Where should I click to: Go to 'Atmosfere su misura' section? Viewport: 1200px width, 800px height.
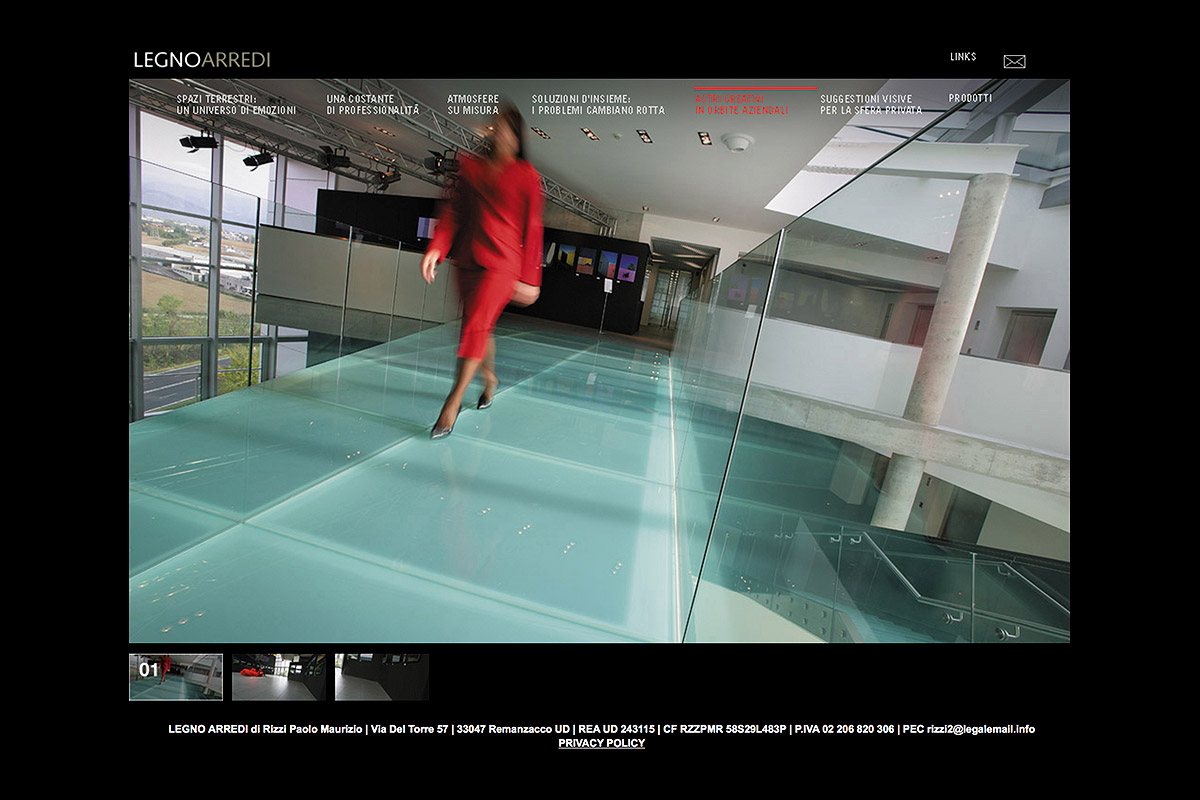[473, 104]
